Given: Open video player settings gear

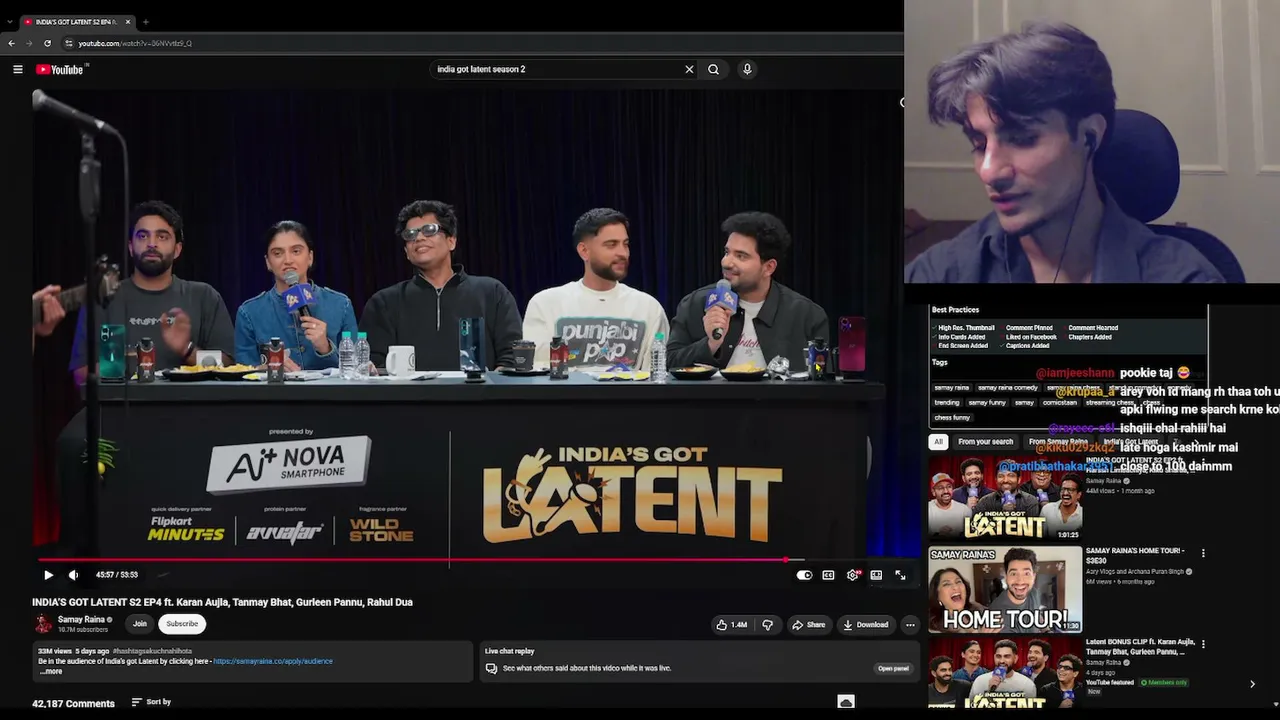Looking at the screenshot, I should [x=853, y=575].
